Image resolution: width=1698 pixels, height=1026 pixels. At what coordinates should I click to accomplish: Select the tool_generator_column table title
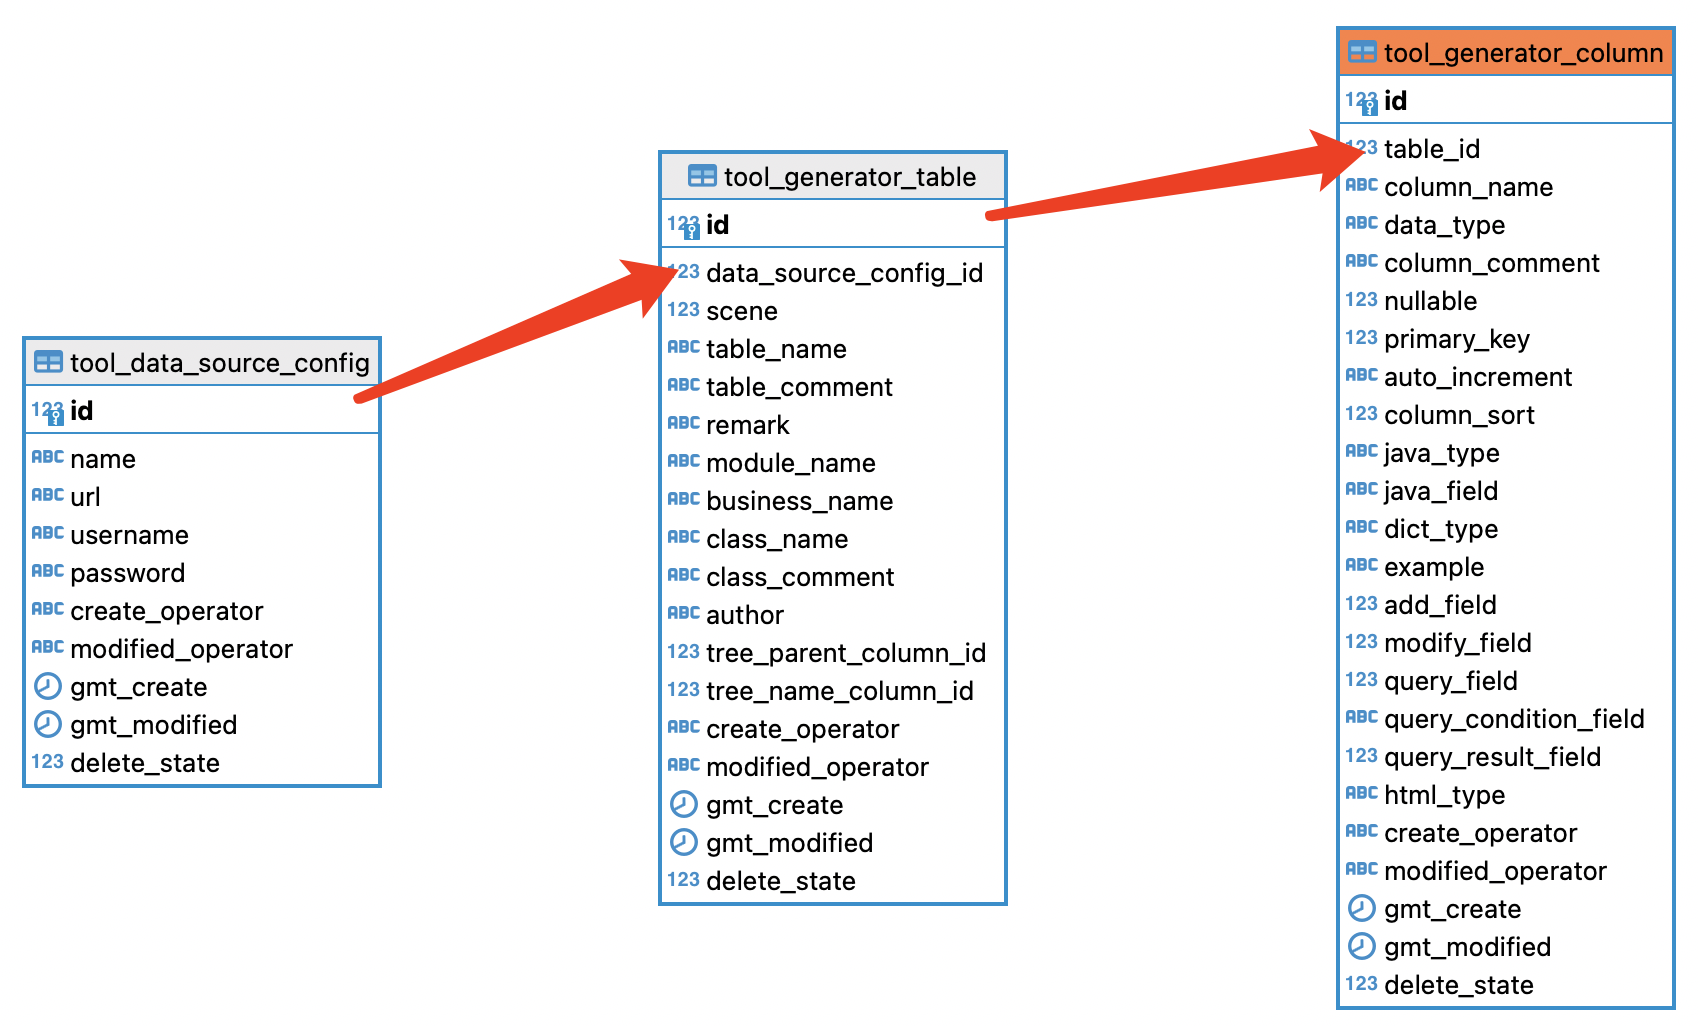coord(1524,53)
